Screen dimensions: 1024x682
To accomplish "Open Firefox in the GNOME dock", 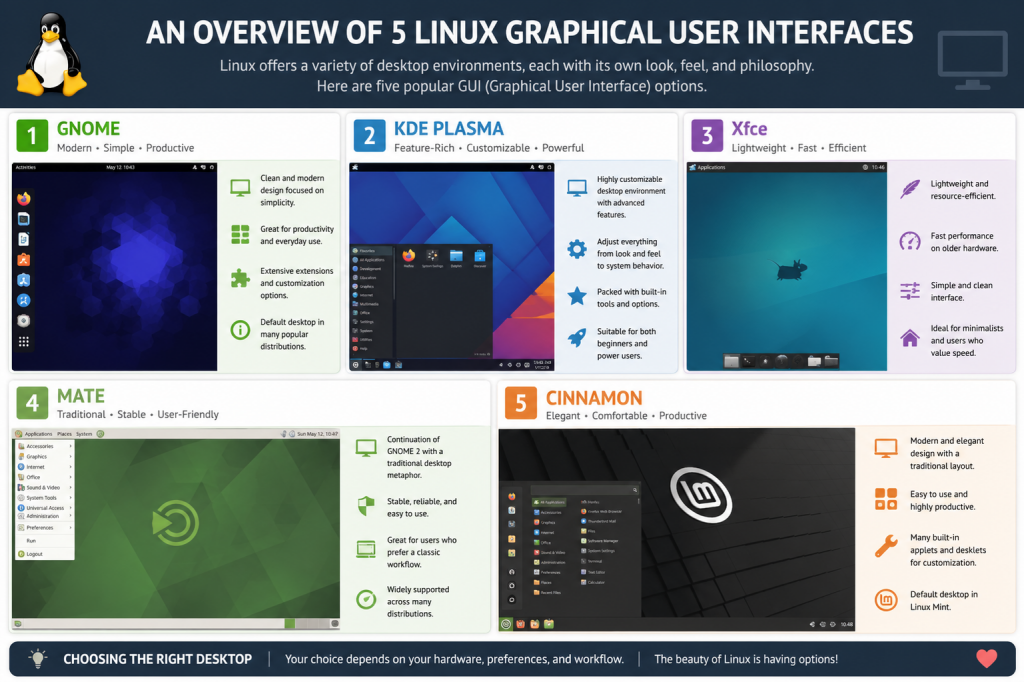I will click(x=24, y=198).
